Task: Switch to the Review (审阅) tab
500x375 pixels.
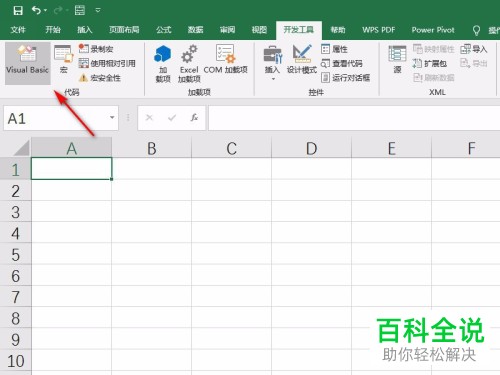Action: (x=227, y=30)
